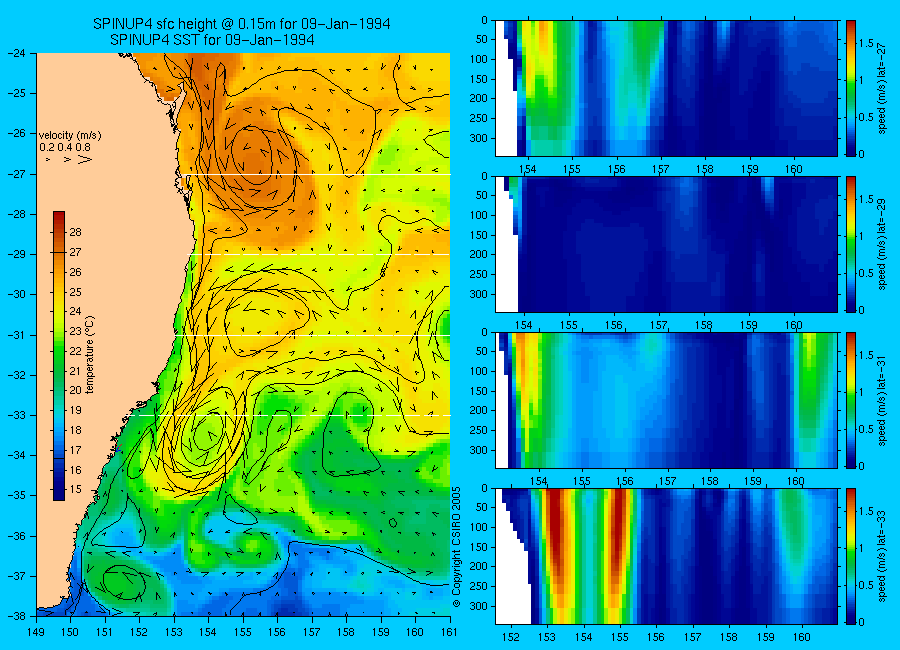Select the "temperature (°C)" color bar label
Screen dimensions: 900x650
[x=90, y=355]
